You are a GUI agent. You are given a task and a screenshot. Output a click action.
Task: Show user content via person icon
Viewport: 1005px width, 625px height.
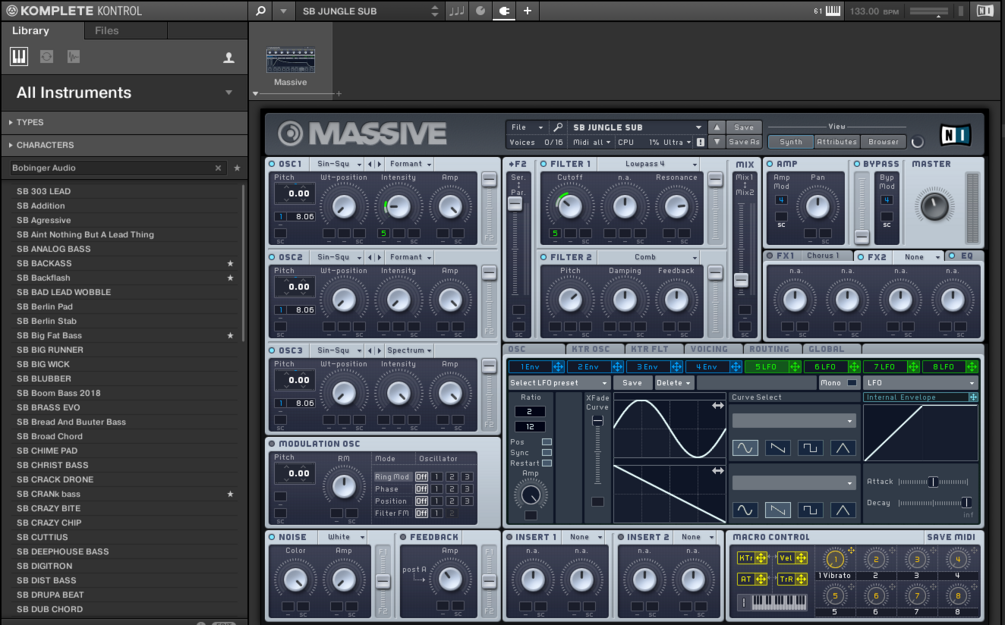point(228,58)
